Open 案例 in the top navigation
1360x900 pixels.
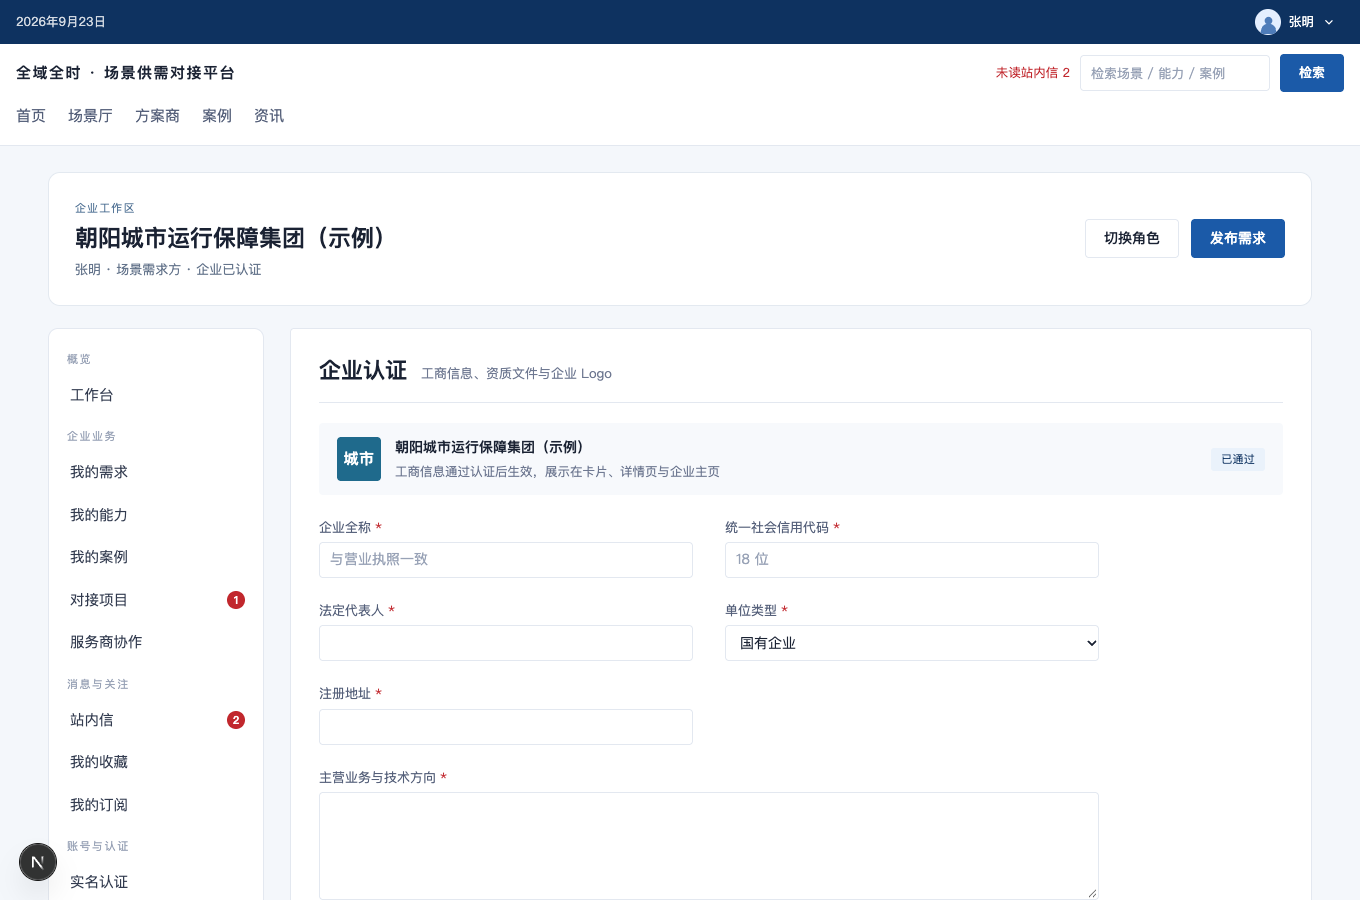(217, 116)
